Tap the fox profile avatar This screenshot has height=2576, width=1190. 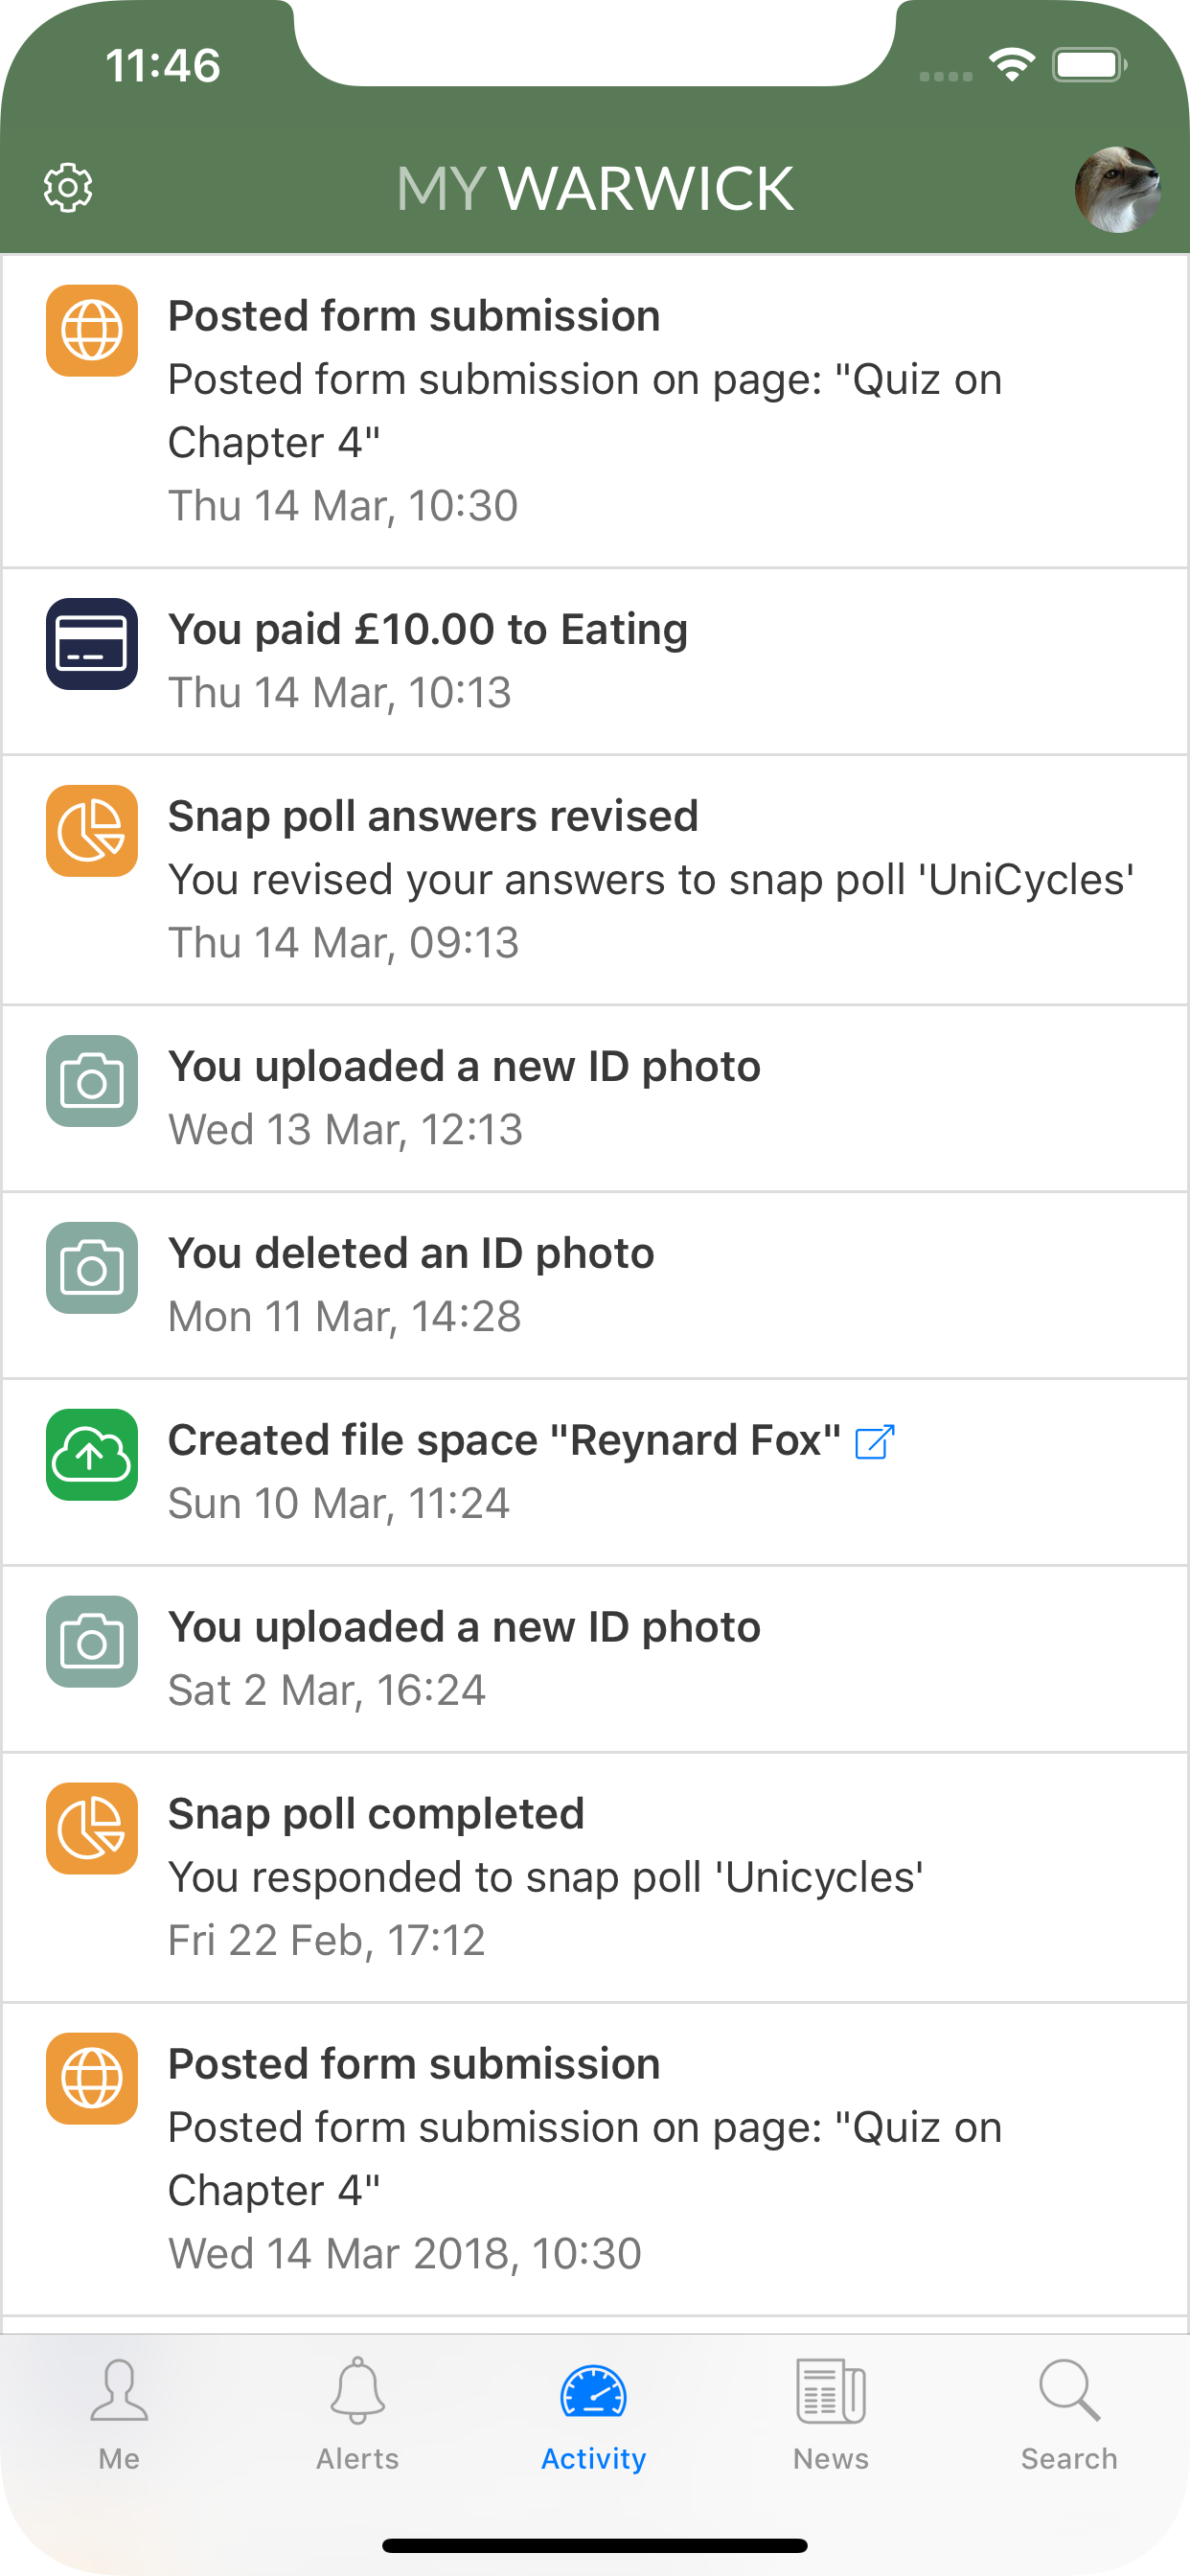click(x=1117, y=189)
